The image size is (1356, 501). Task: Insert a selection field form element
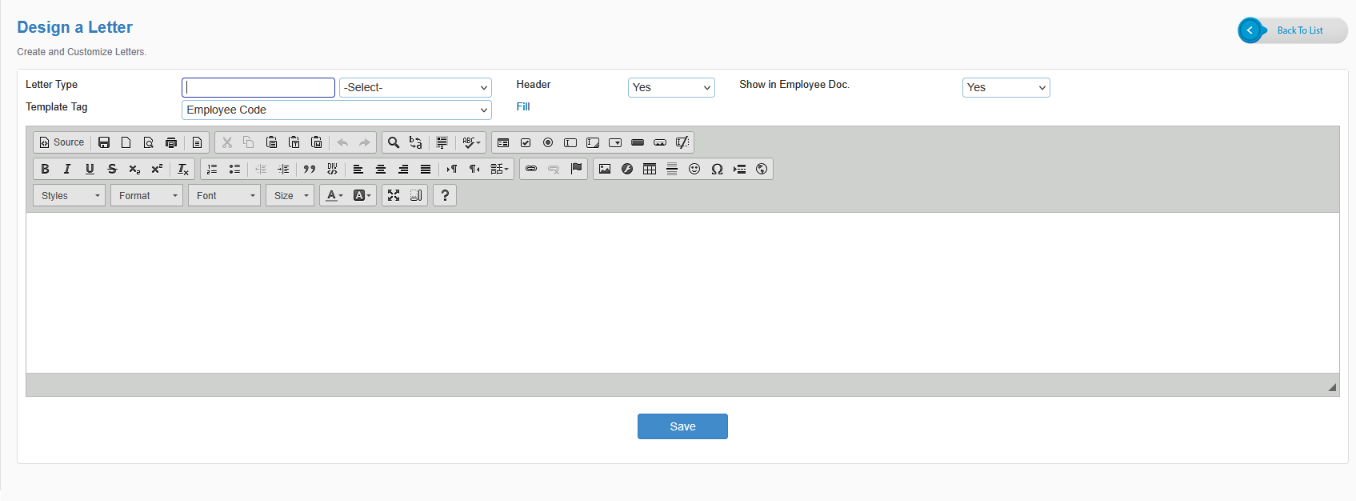tap(615, 143)
